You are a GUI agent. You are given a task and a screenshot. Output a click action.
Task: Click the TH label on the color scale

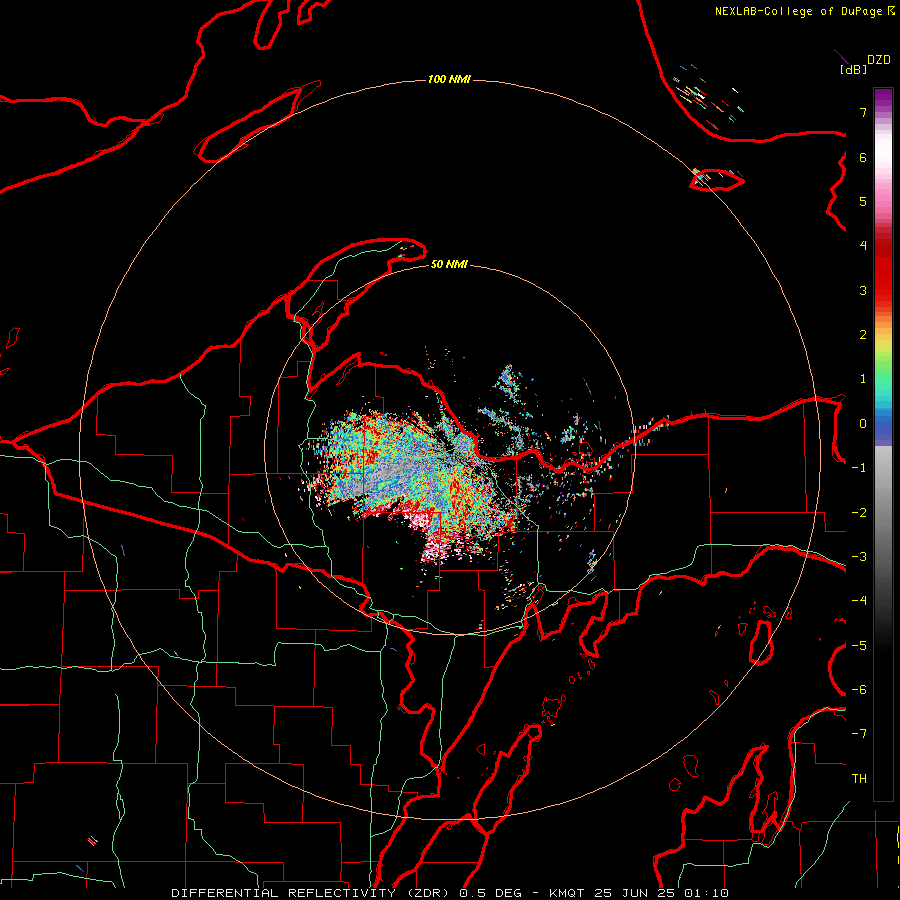tap(859, 779)
